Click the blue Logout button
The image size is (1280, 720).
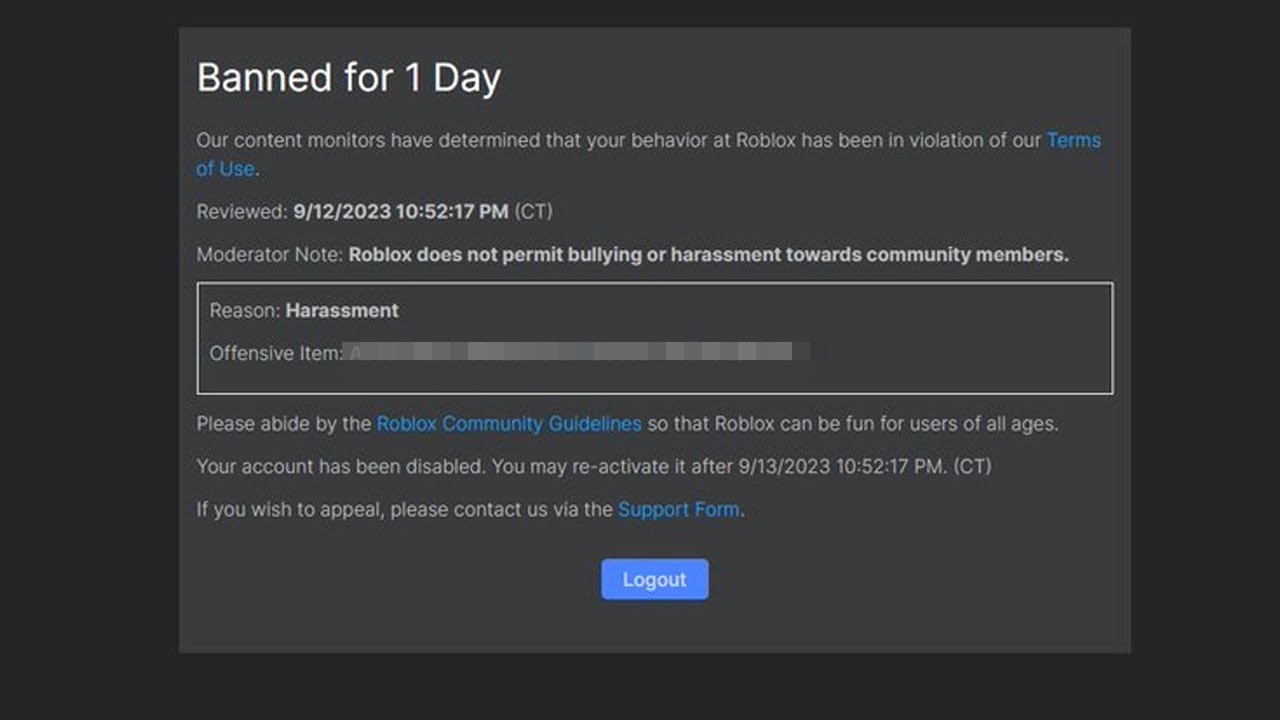(x=654, y=579)
